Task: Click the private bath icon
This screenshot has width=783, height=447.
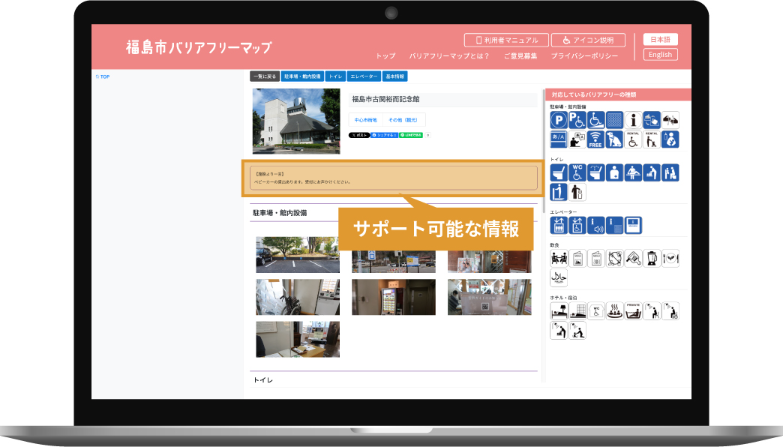Action: click(633, 311)
